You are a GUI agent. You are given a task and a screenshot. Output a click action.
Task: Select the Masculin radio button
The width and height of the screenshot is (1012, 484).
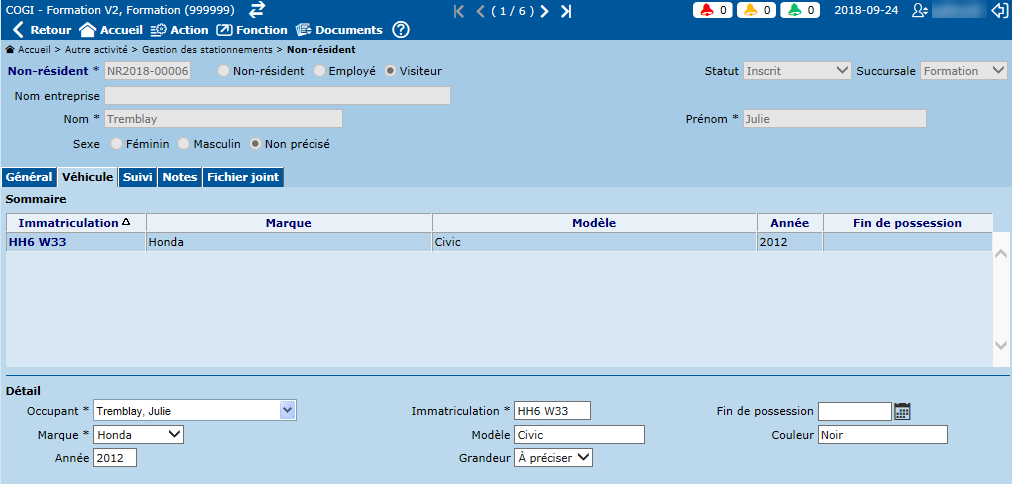(x=183, y=144)
